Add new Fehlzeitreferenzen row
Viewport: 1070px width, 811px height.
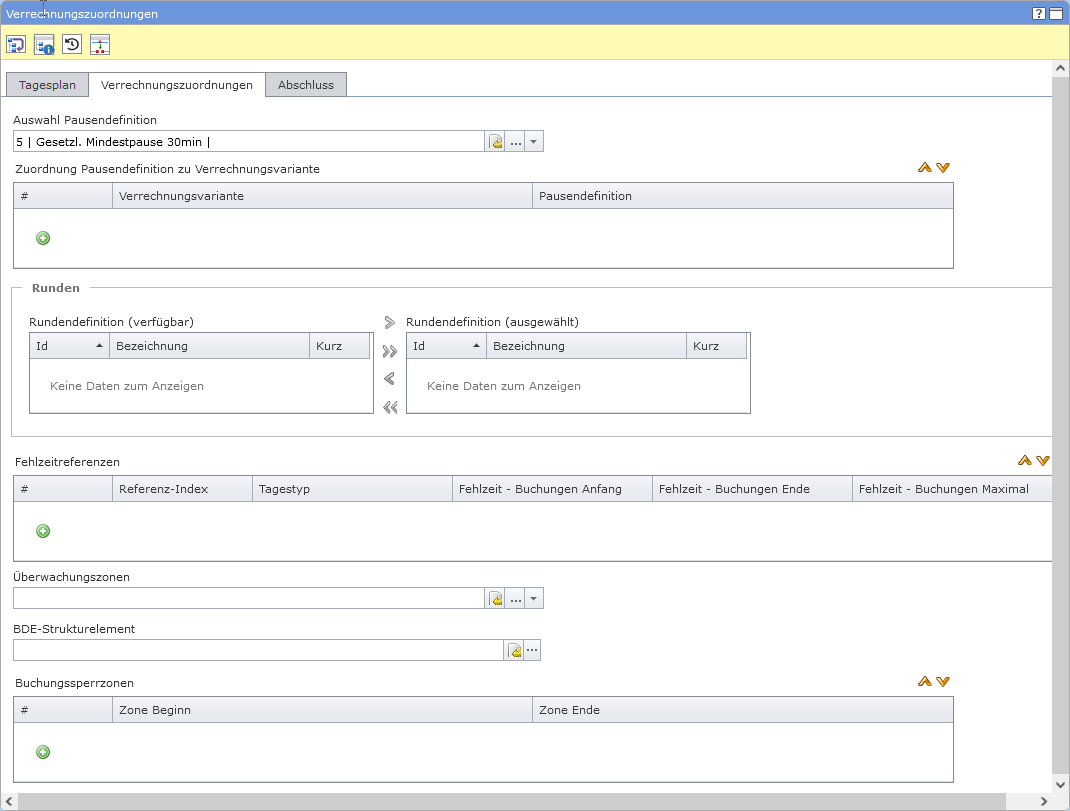click(43, 531)
